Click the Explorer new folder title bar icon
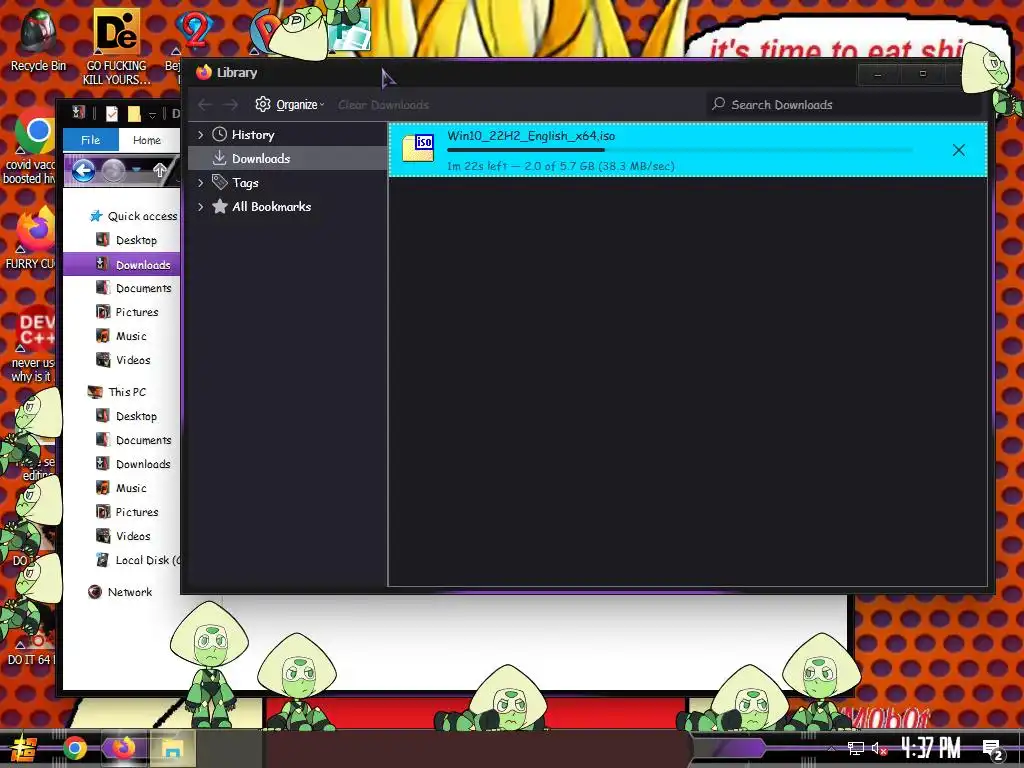Image resolution: width=1024 pixels, height=768 pixels. pyautogui.click(x=135, y=114)
